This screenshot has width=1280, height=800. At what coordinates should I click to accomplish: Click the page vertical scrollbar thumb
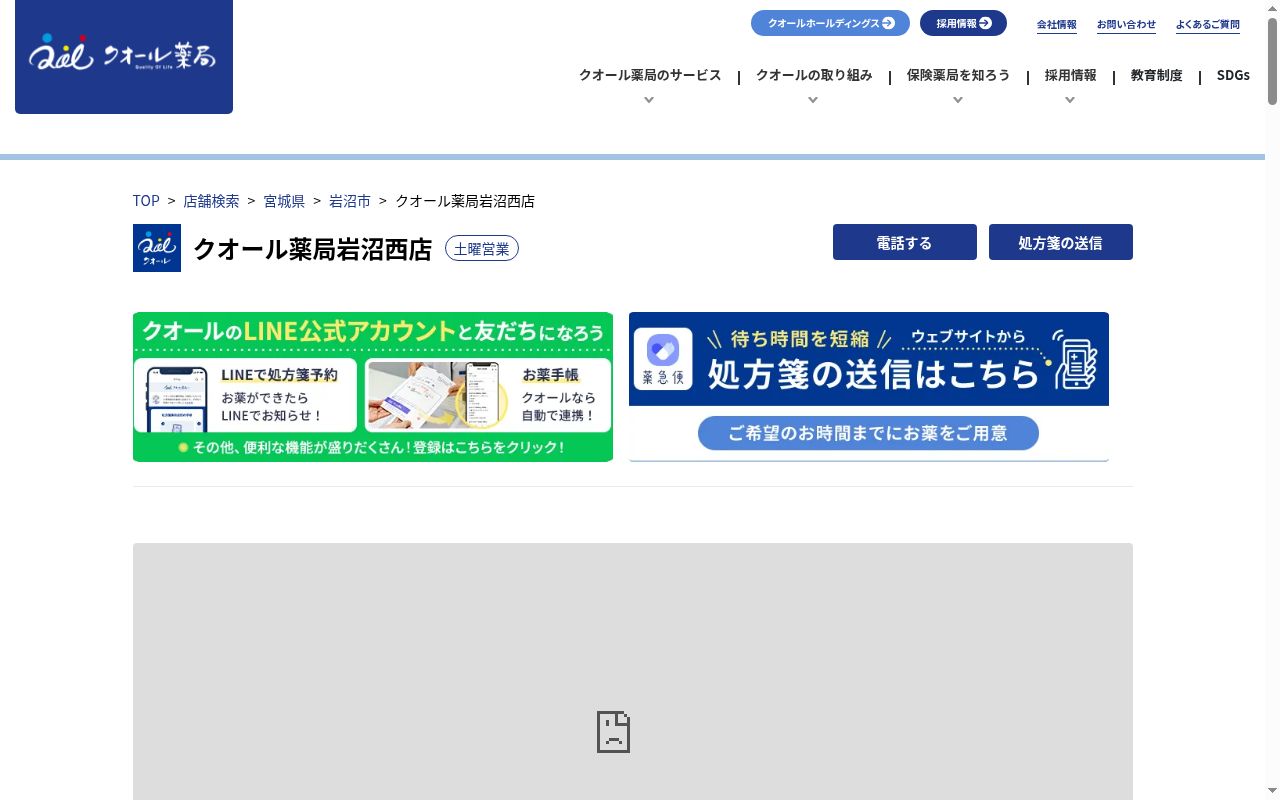pyautogui.click(x=1272, y=60)
